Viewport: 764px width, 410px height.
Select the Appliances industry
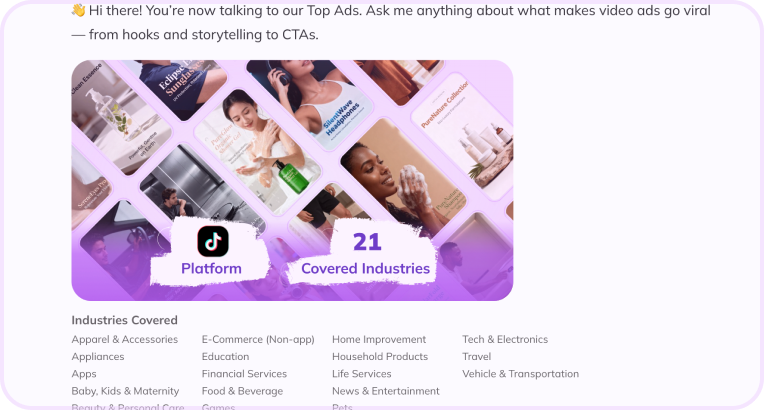point(98,357)
